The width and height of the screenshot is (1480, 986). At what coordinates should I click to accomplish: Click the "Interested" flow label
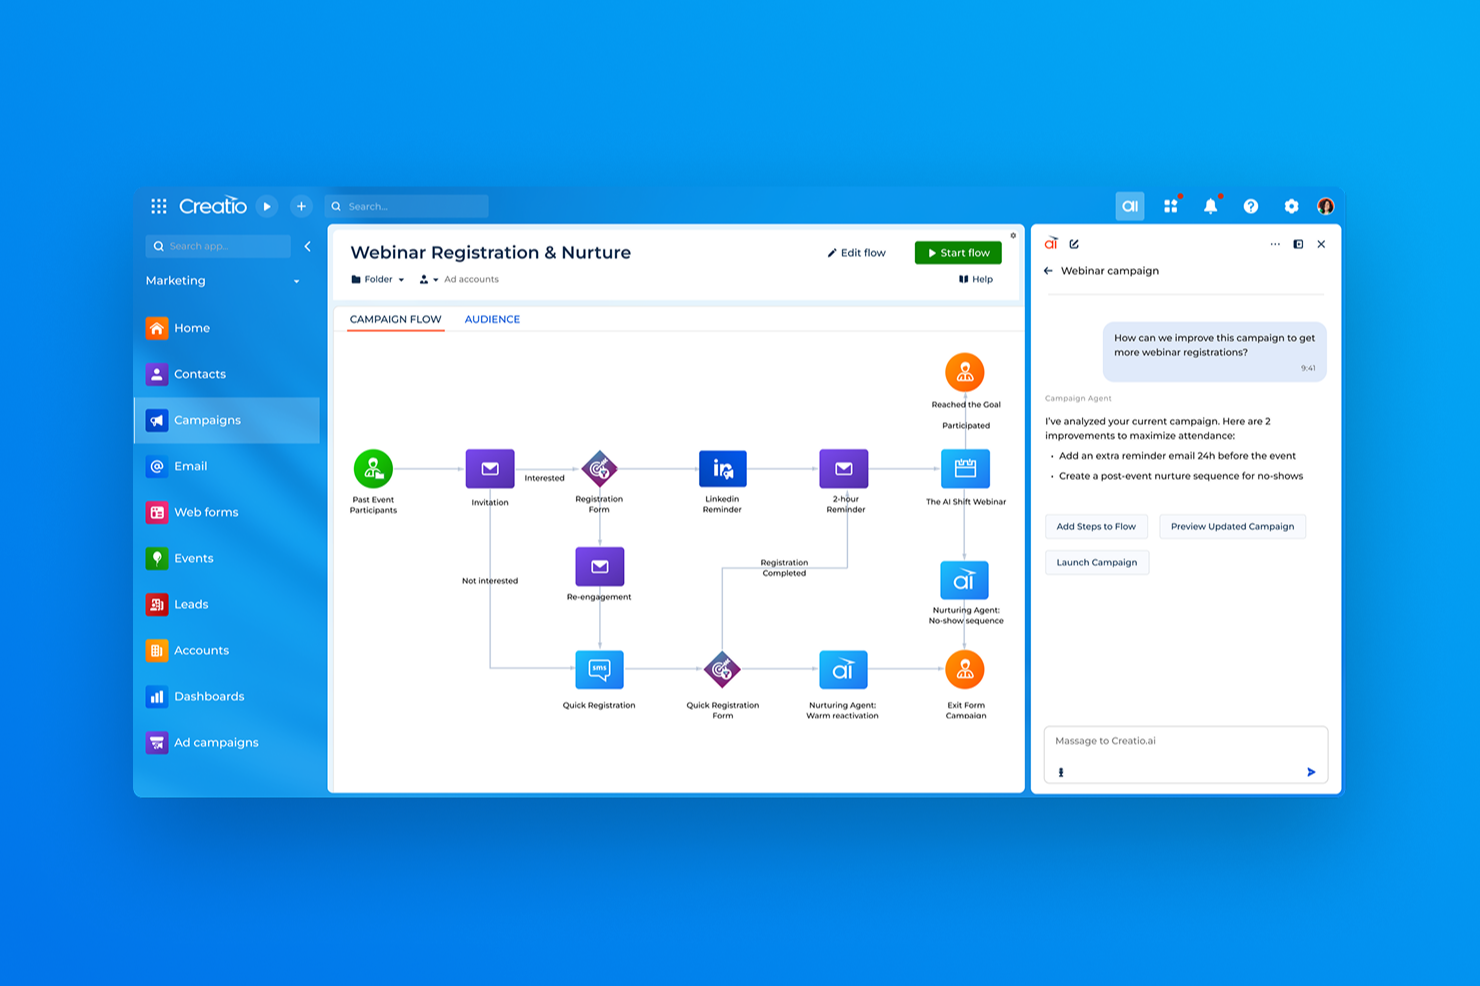coord(544,478)
